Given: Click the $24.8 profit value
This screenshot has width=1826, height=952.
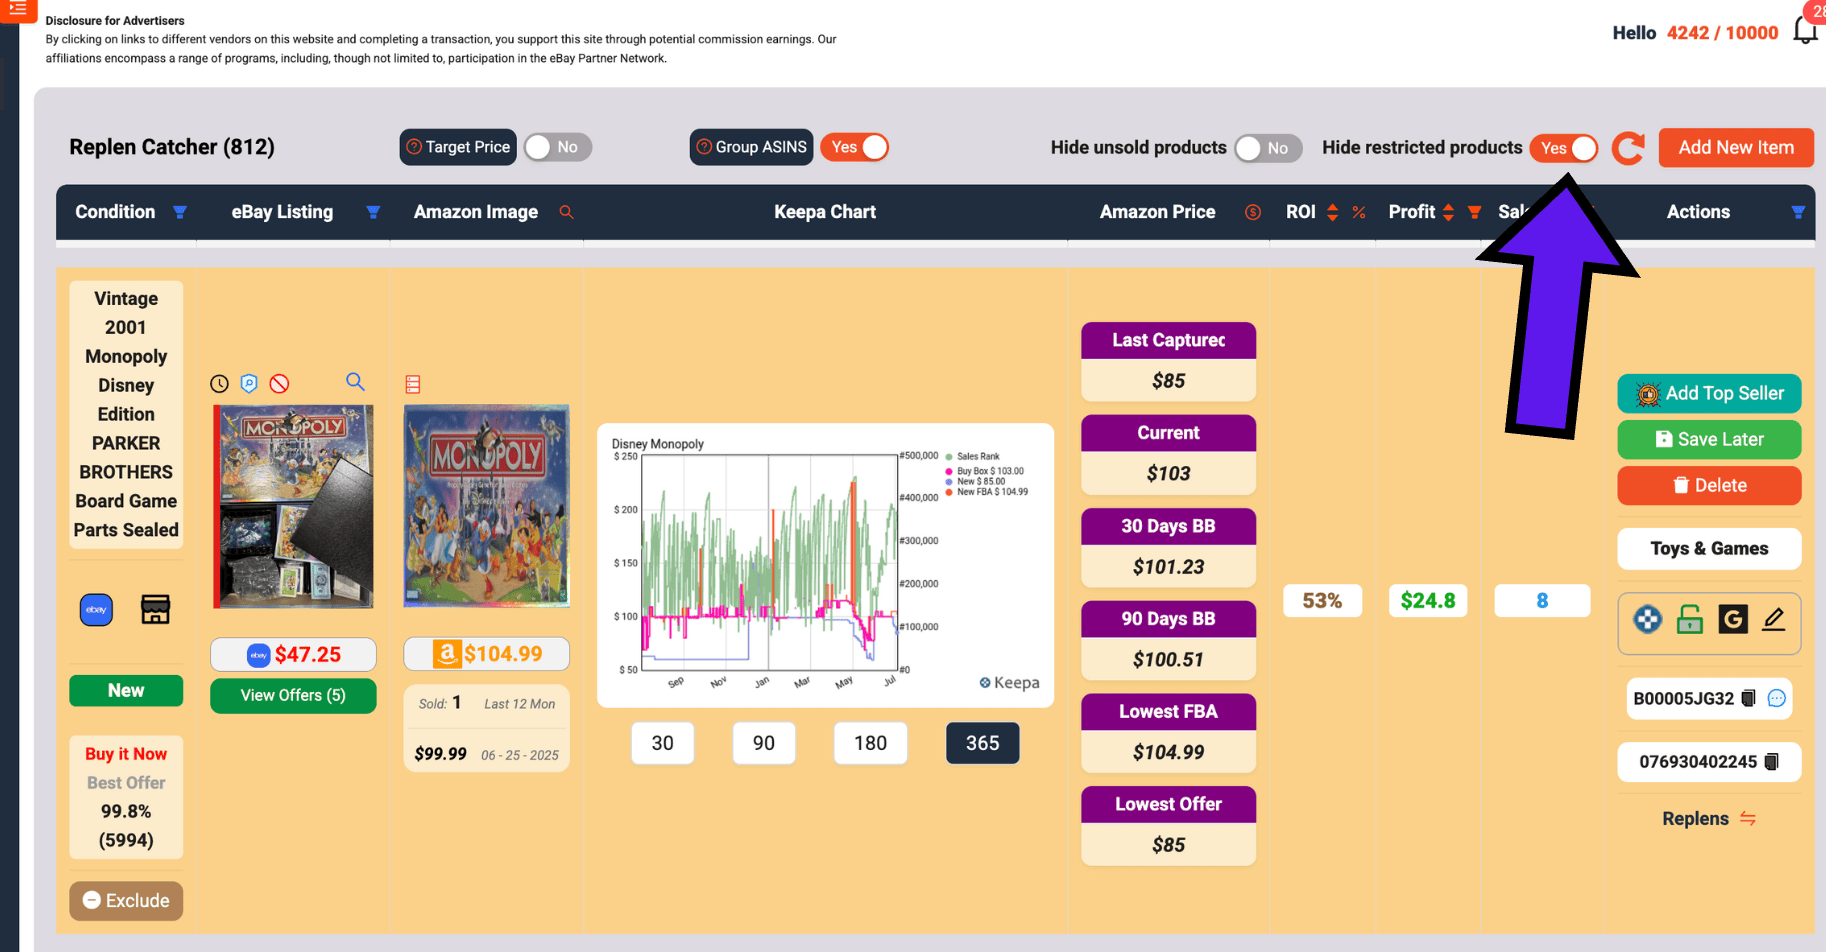Looking at the screenshot, I should [x=1427, y=600].
